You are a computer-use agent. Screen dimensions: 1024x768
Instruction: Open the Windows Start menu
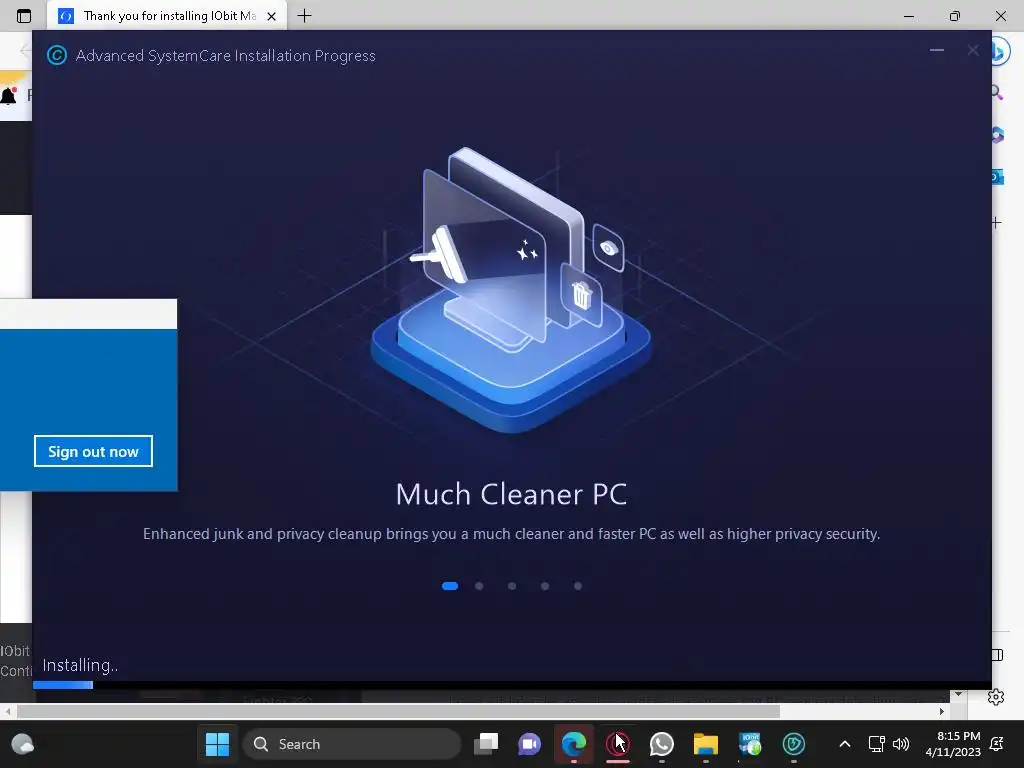(x=217, y=744)
